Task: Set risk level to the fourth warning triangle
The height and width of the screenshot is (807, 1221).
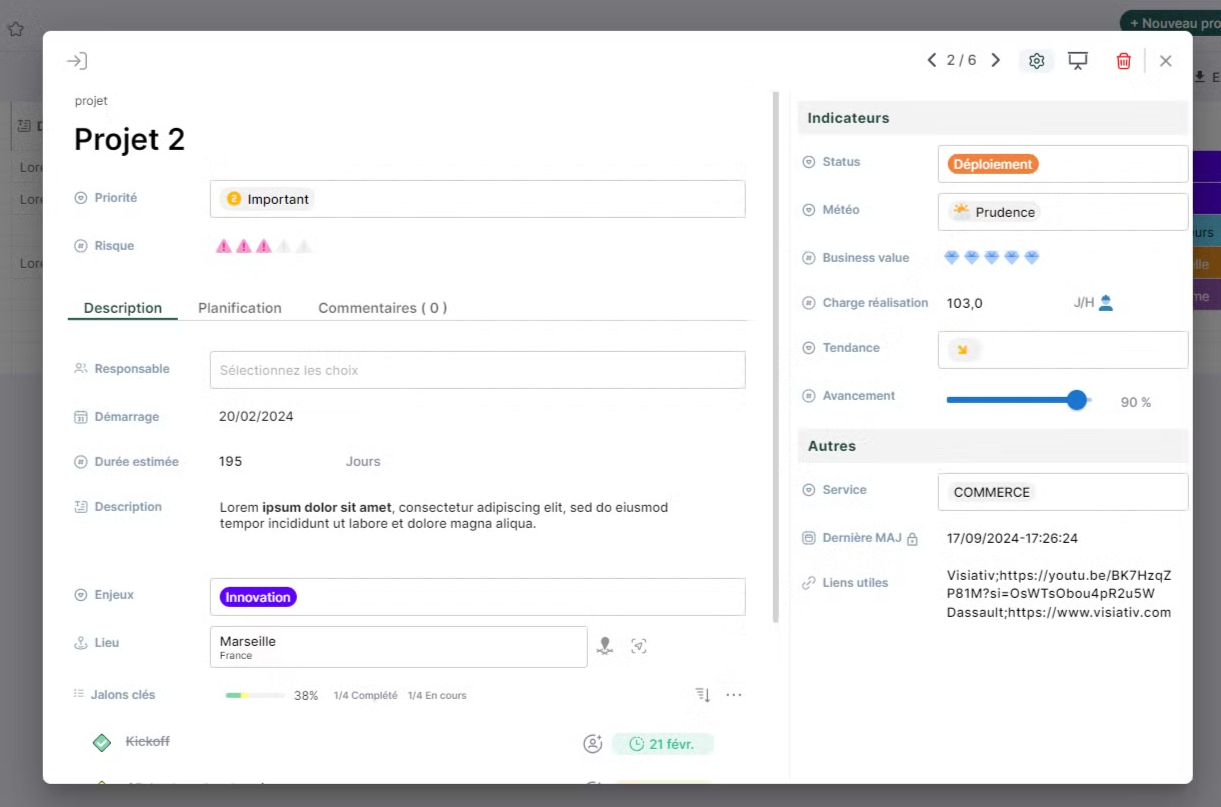Action: (284, 246)
